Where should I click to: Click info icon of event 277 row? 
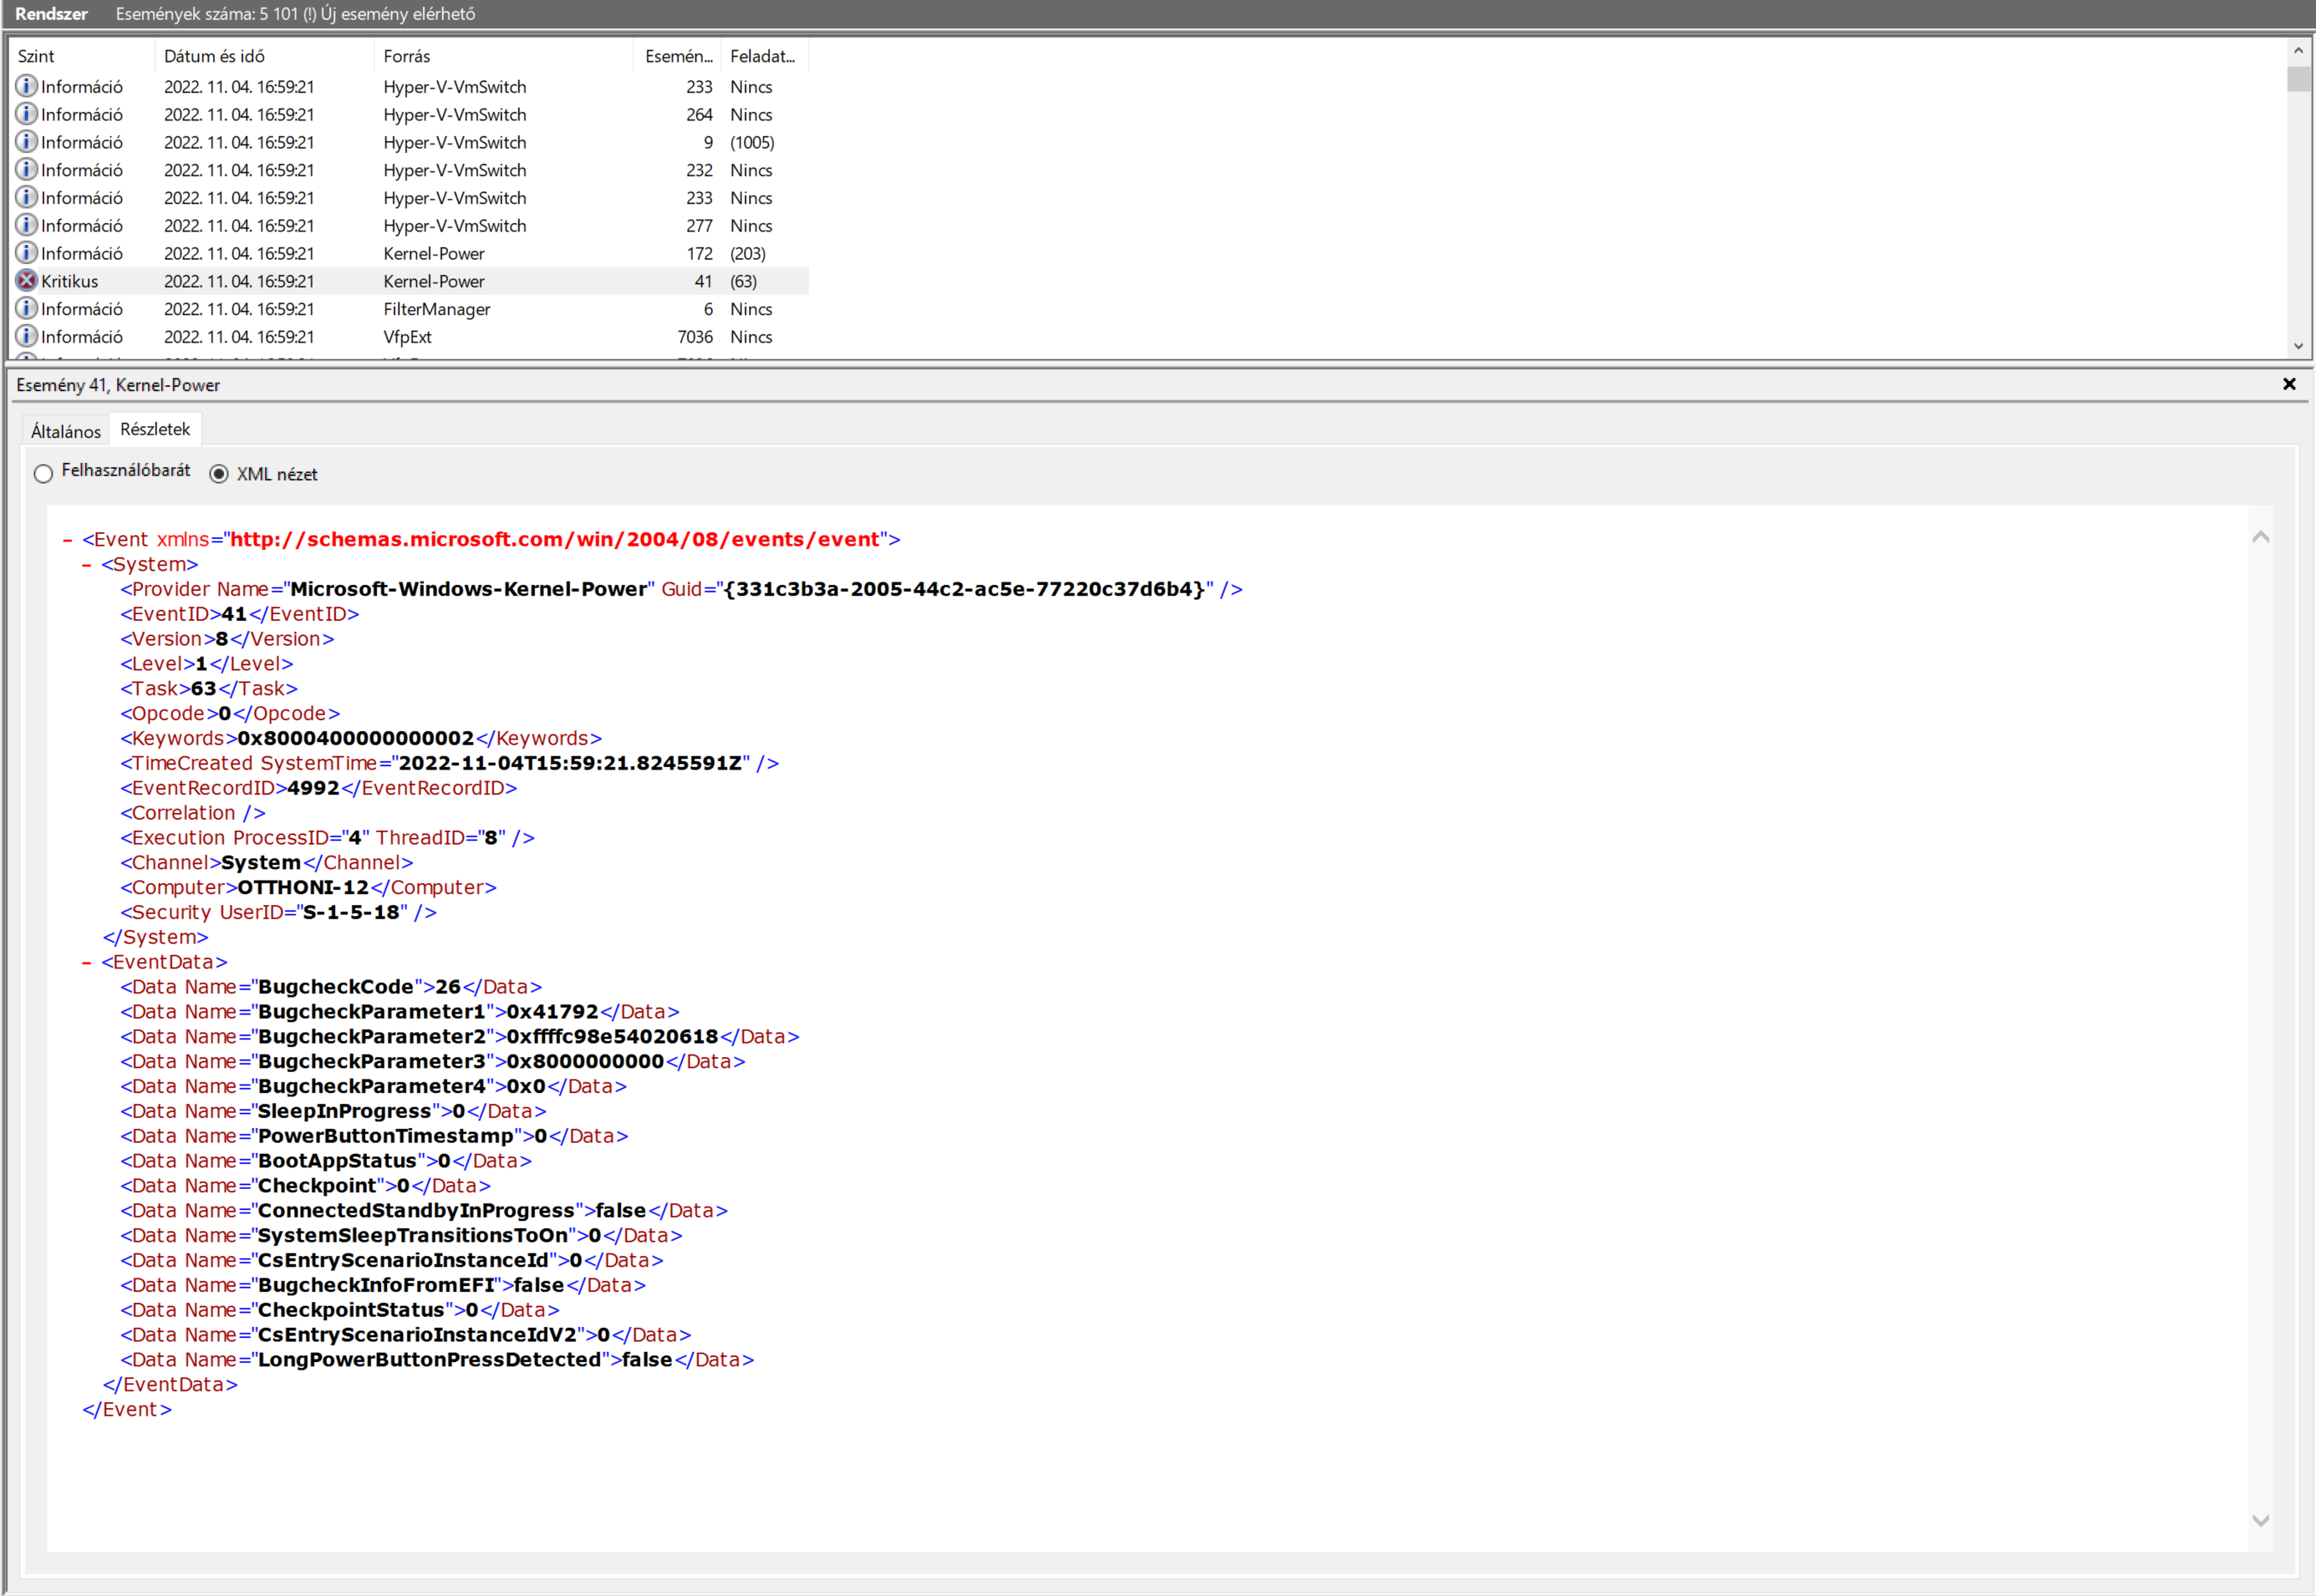click(x=27, y=225)
